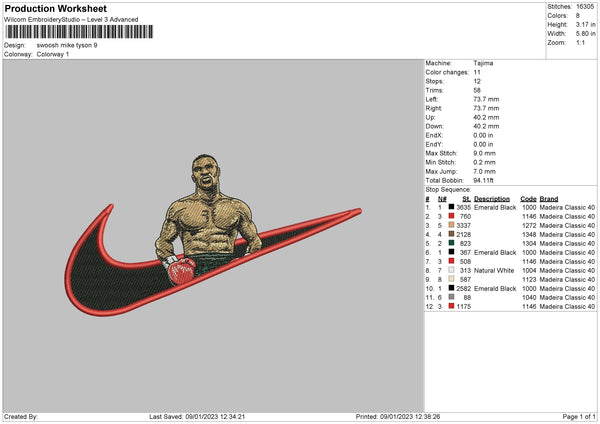Click the 'Stop Sequence:' heading
The height and width of the screenshot is (424, 600).
[448, 190]
